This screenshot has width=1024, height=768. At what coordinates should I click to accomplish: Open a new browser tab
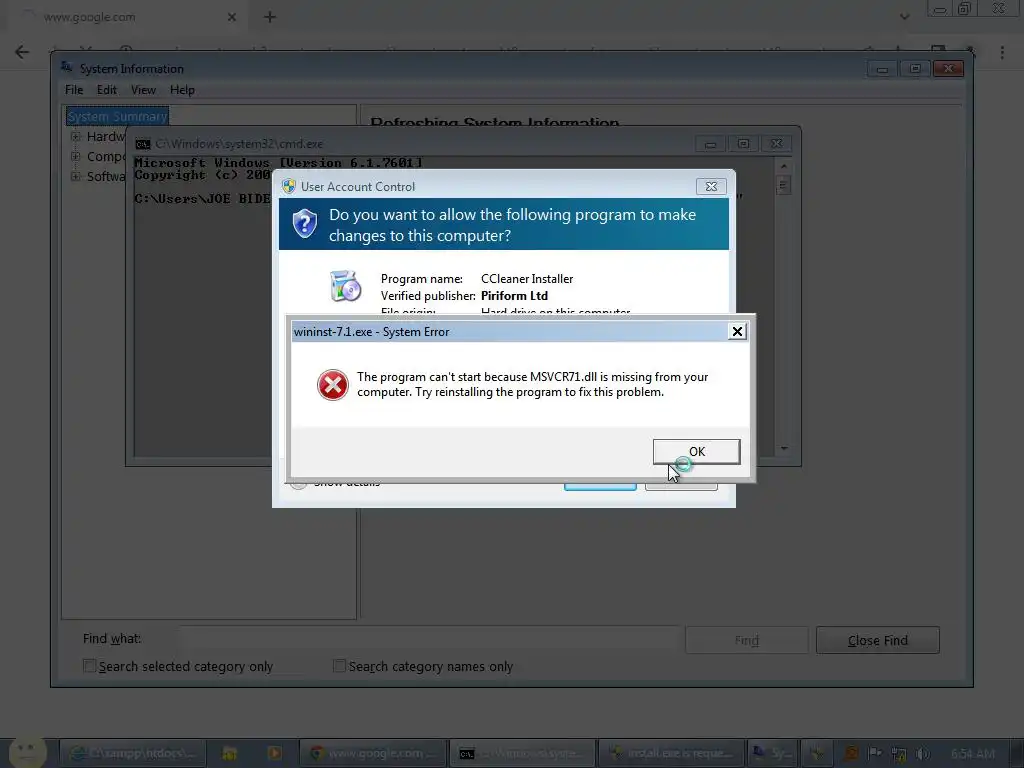(x=270, y=17)
